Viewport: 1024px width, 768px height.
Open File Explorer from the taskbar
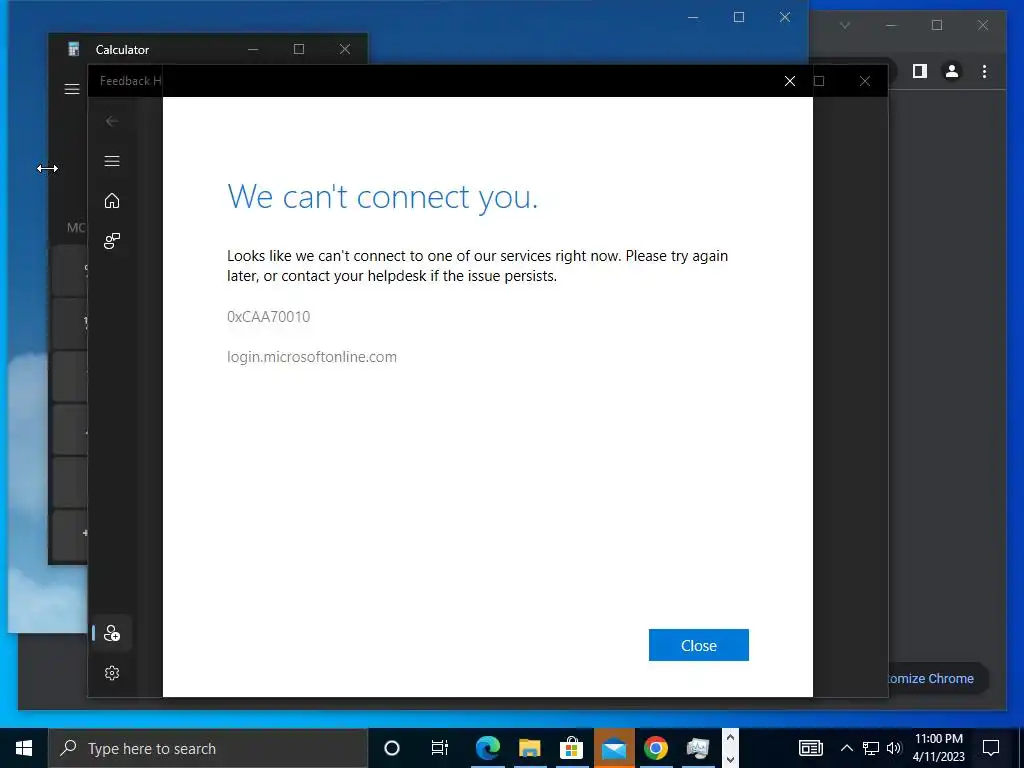pyautogui.click(x=530, y=748)
